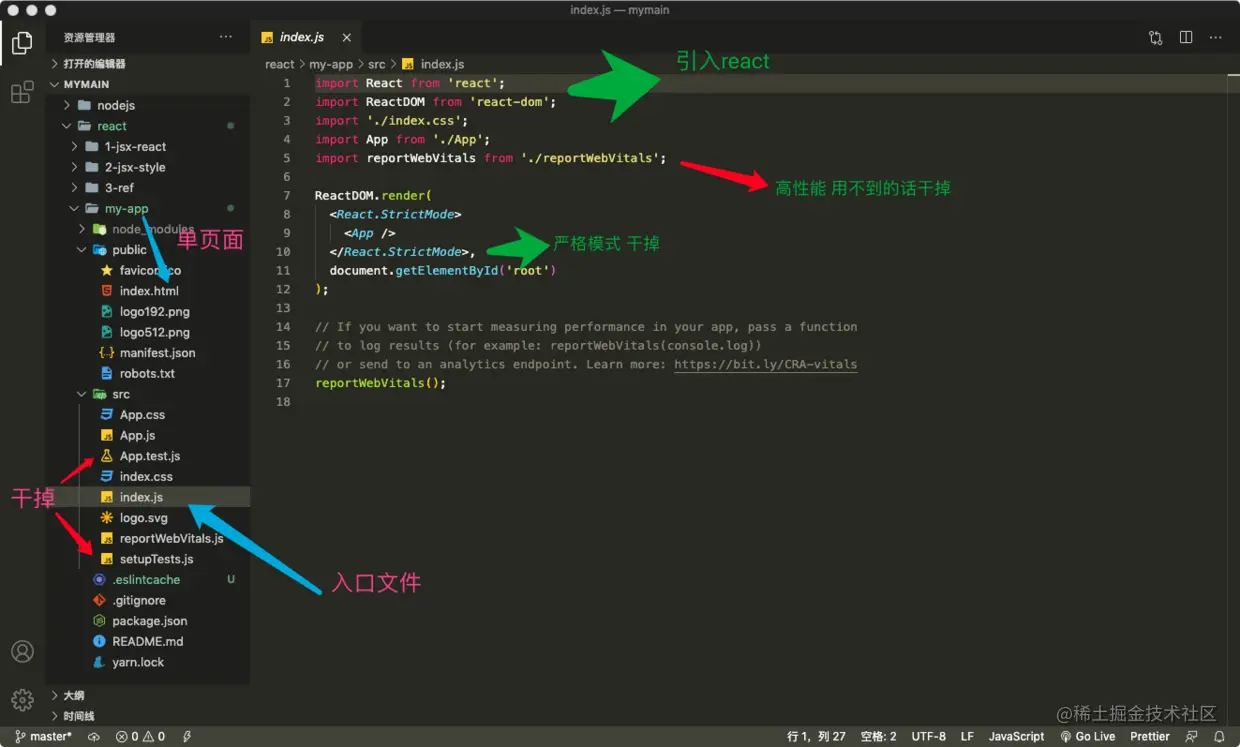
Task: Open index.html in the public folder
Action: 148,291
